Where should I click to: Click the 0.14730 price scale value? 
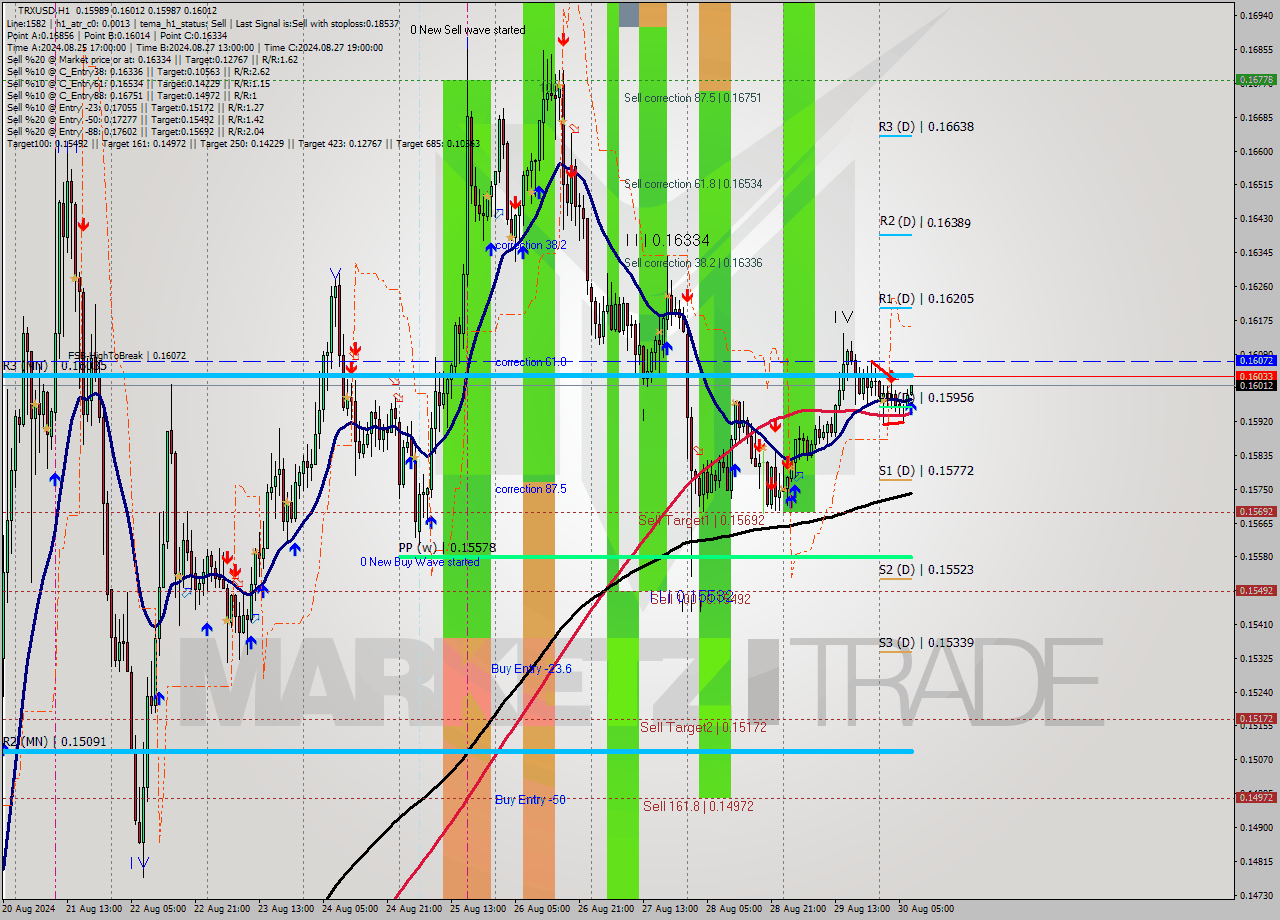coord(1256,895)
